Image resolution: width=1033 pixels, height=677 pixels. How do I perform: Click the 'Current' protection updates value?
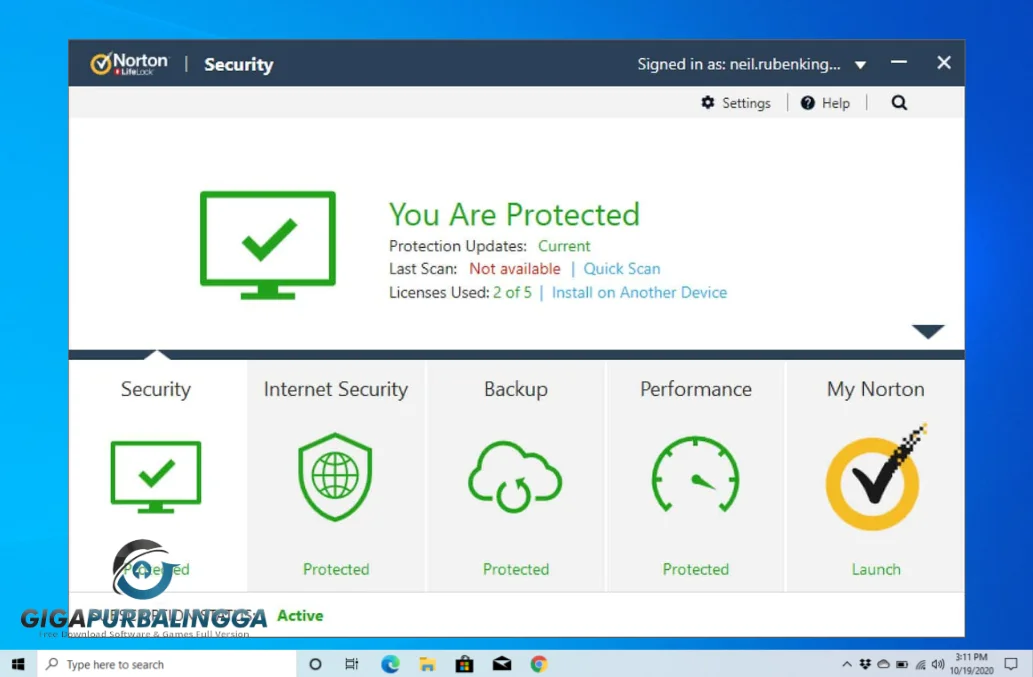point(564,246)
